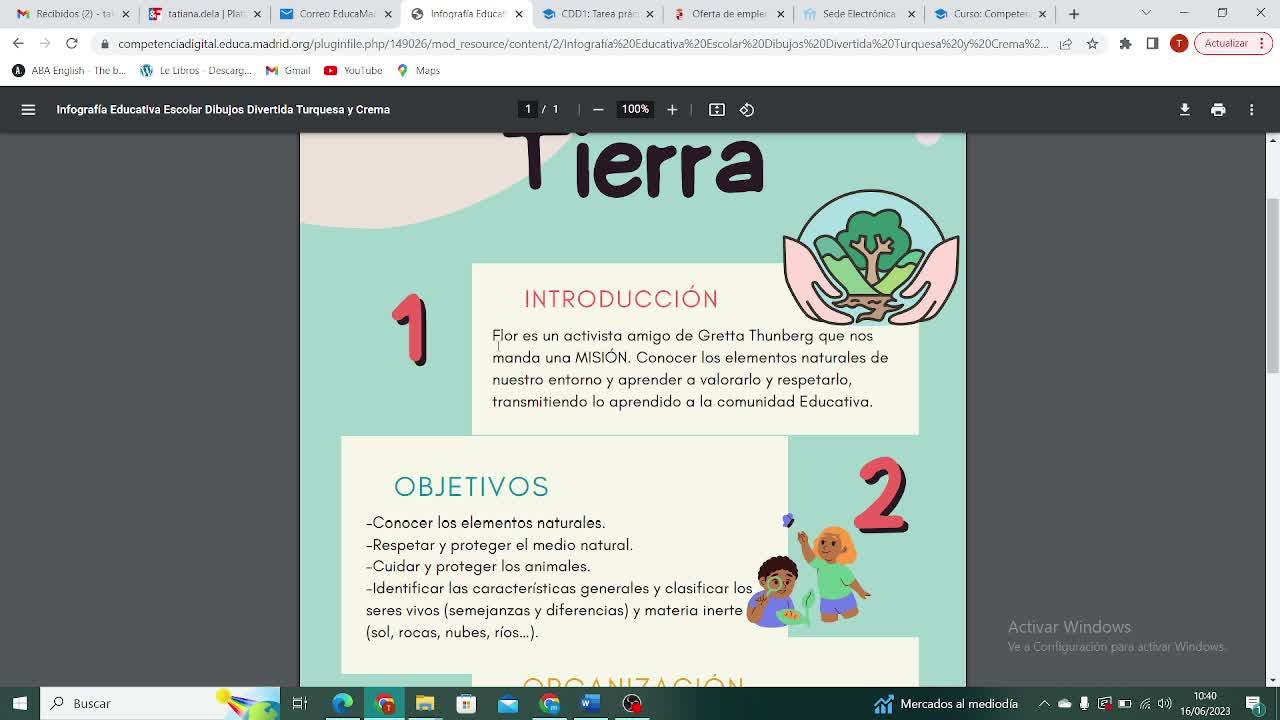This screenshot has height=720, width=1280.
Task: Open the YouTube bookmark
Action: tap(353, 71)
